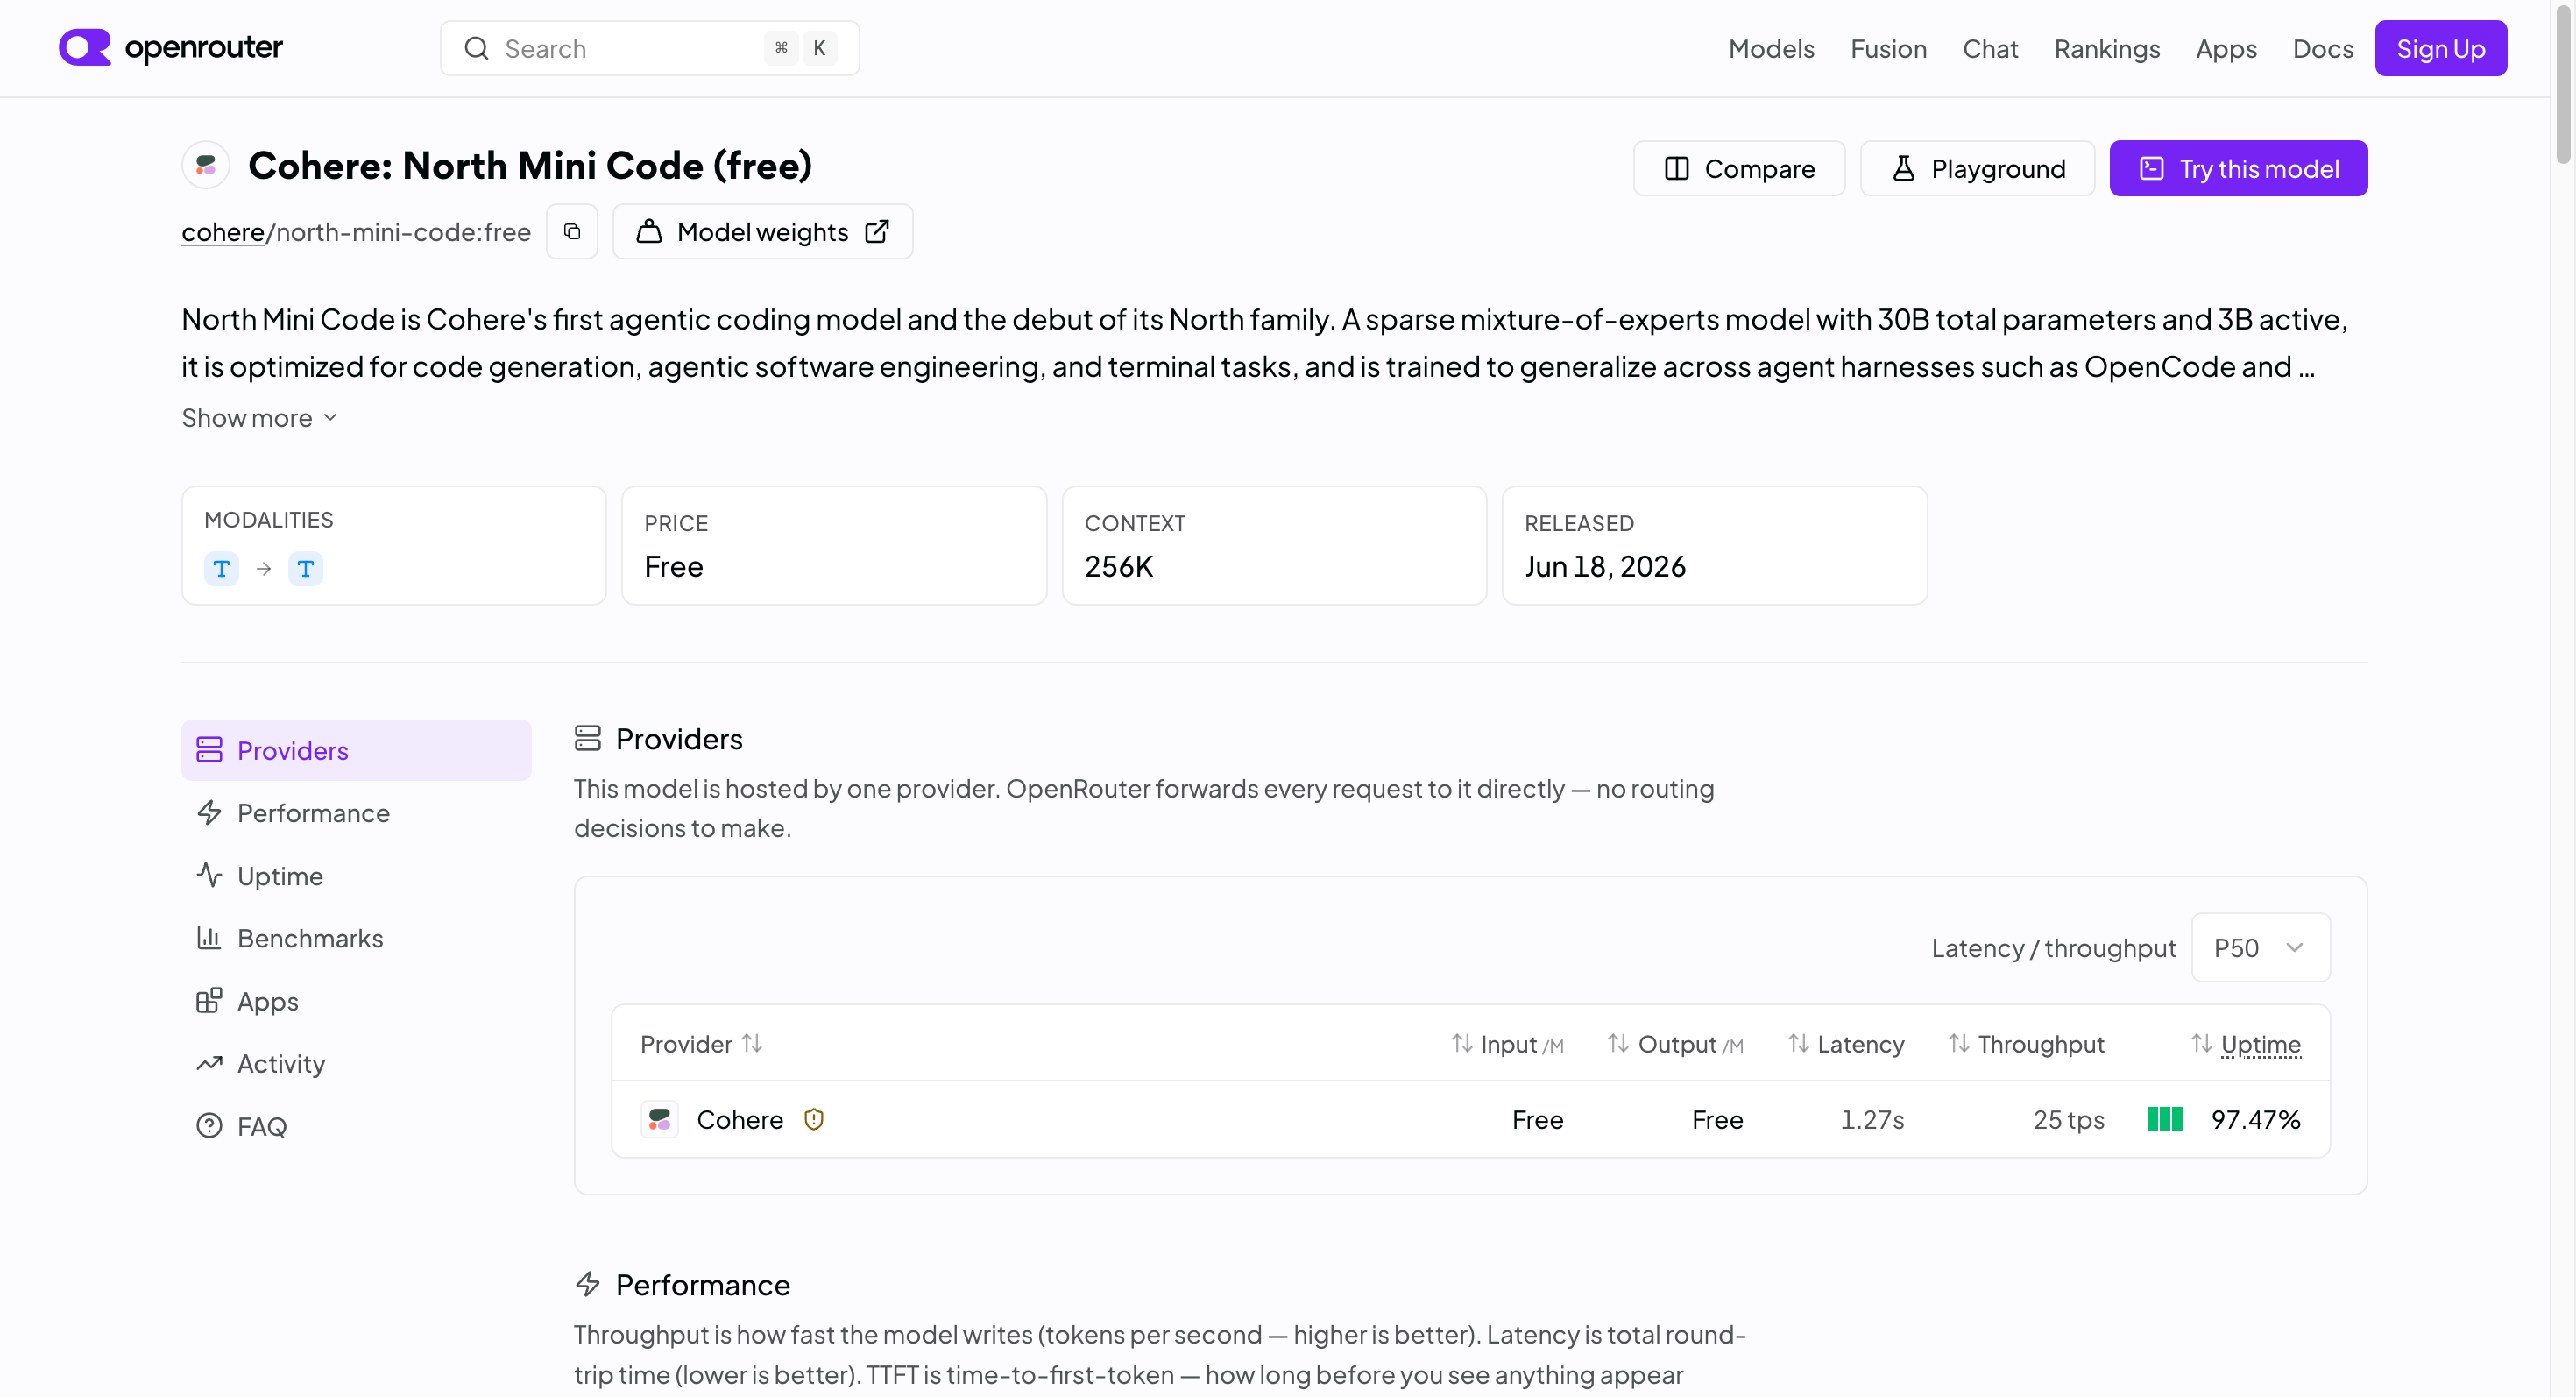Screen dimensions: 2576x1397
Task: Sort table by Uptime
Action: (x=2247, y=1044)
